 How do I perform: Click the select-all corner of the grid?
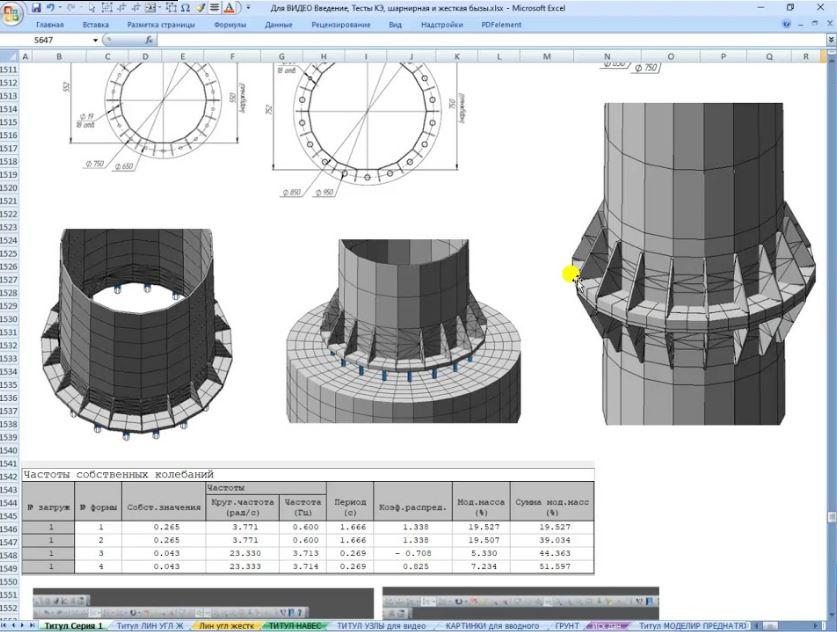[10, 57]
